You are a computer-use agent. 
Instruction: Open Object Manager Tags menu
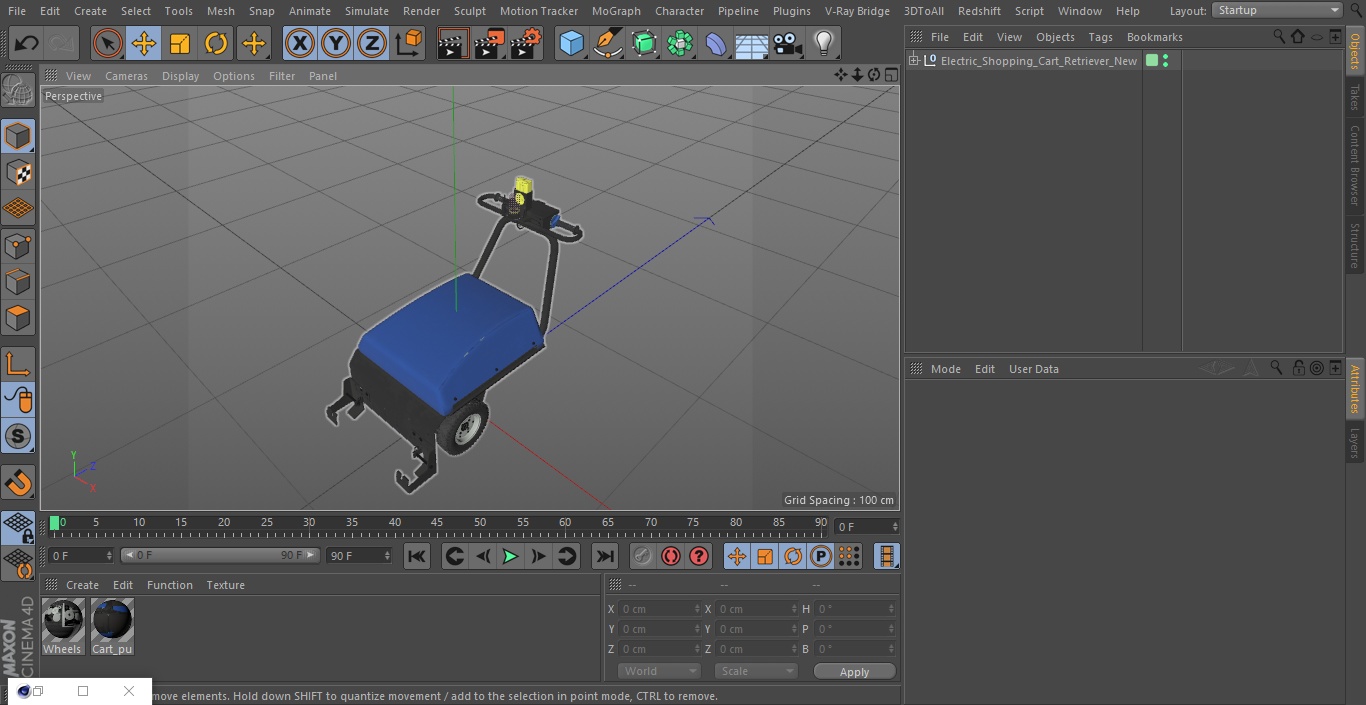[1100, 37]
